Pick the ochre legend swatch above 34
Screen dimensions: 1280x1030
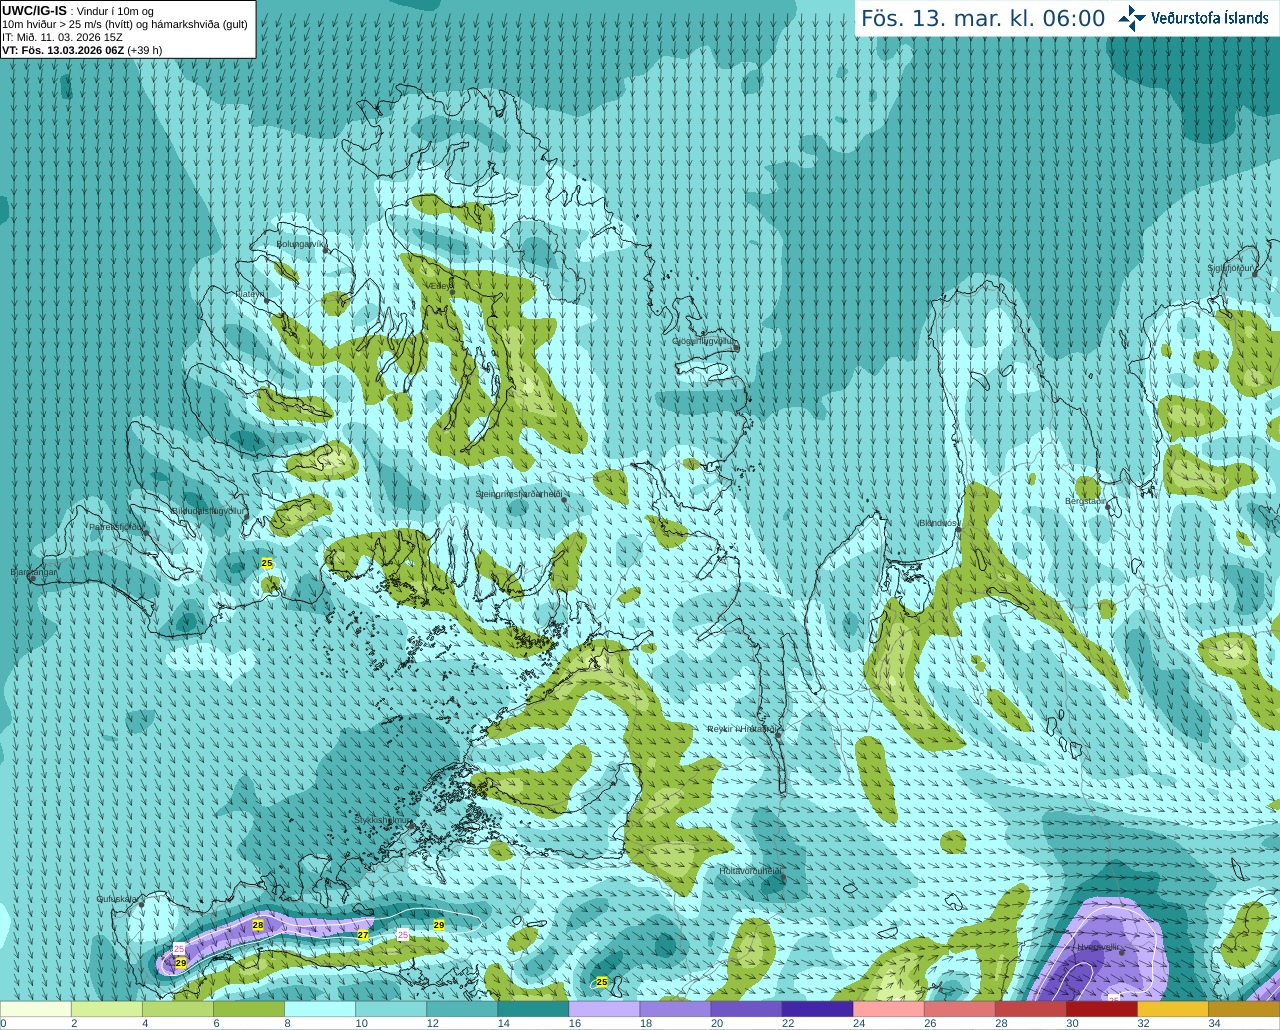(x=1244, y=1009)
